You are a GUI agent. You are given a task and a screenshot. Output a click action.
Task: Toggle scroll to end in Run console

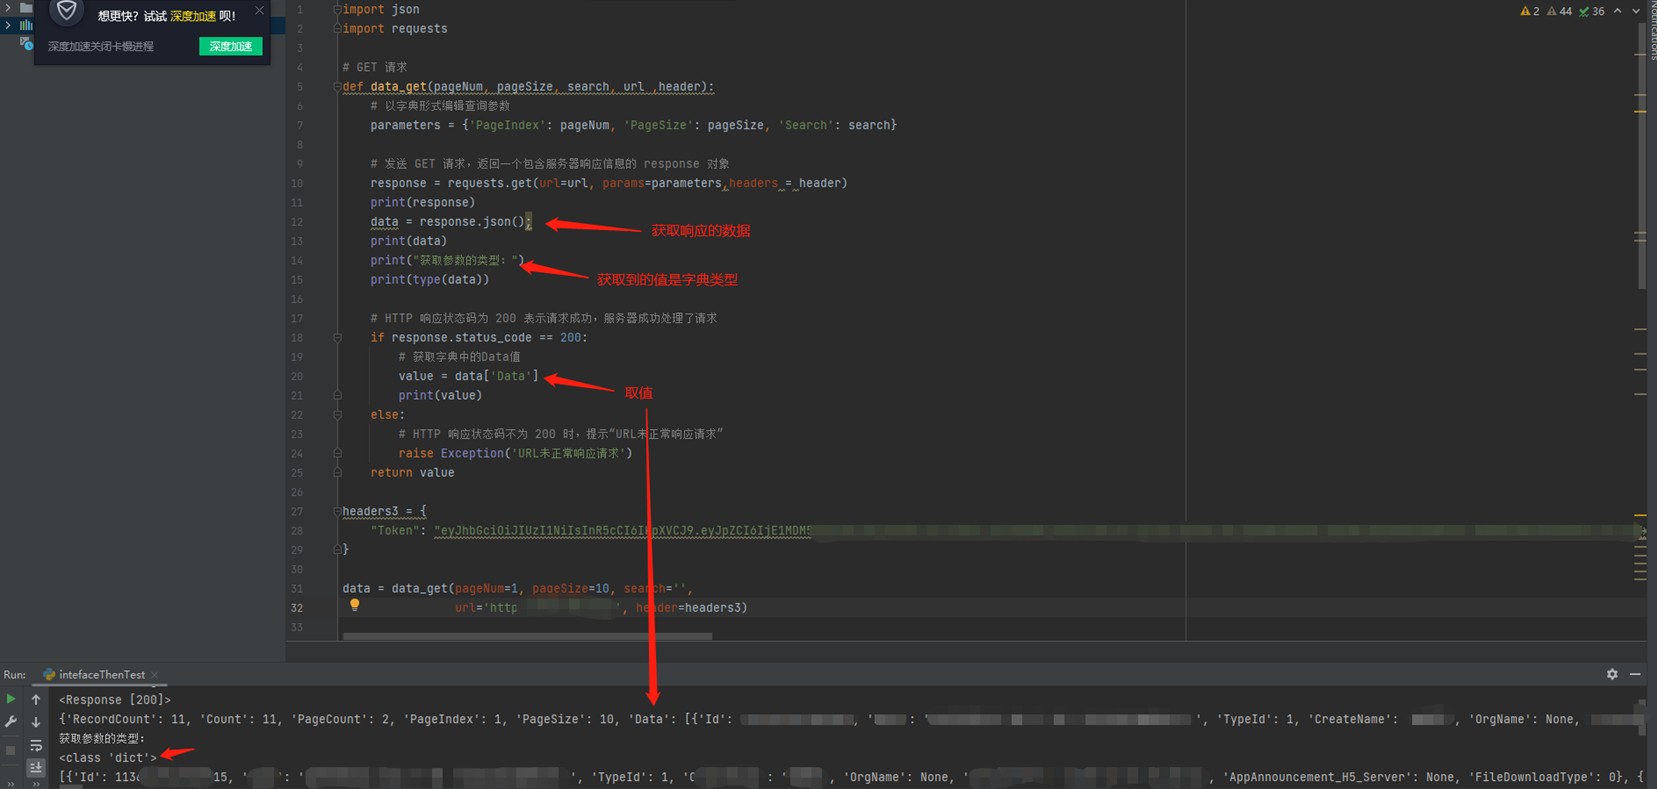click(x=36, y=767)
